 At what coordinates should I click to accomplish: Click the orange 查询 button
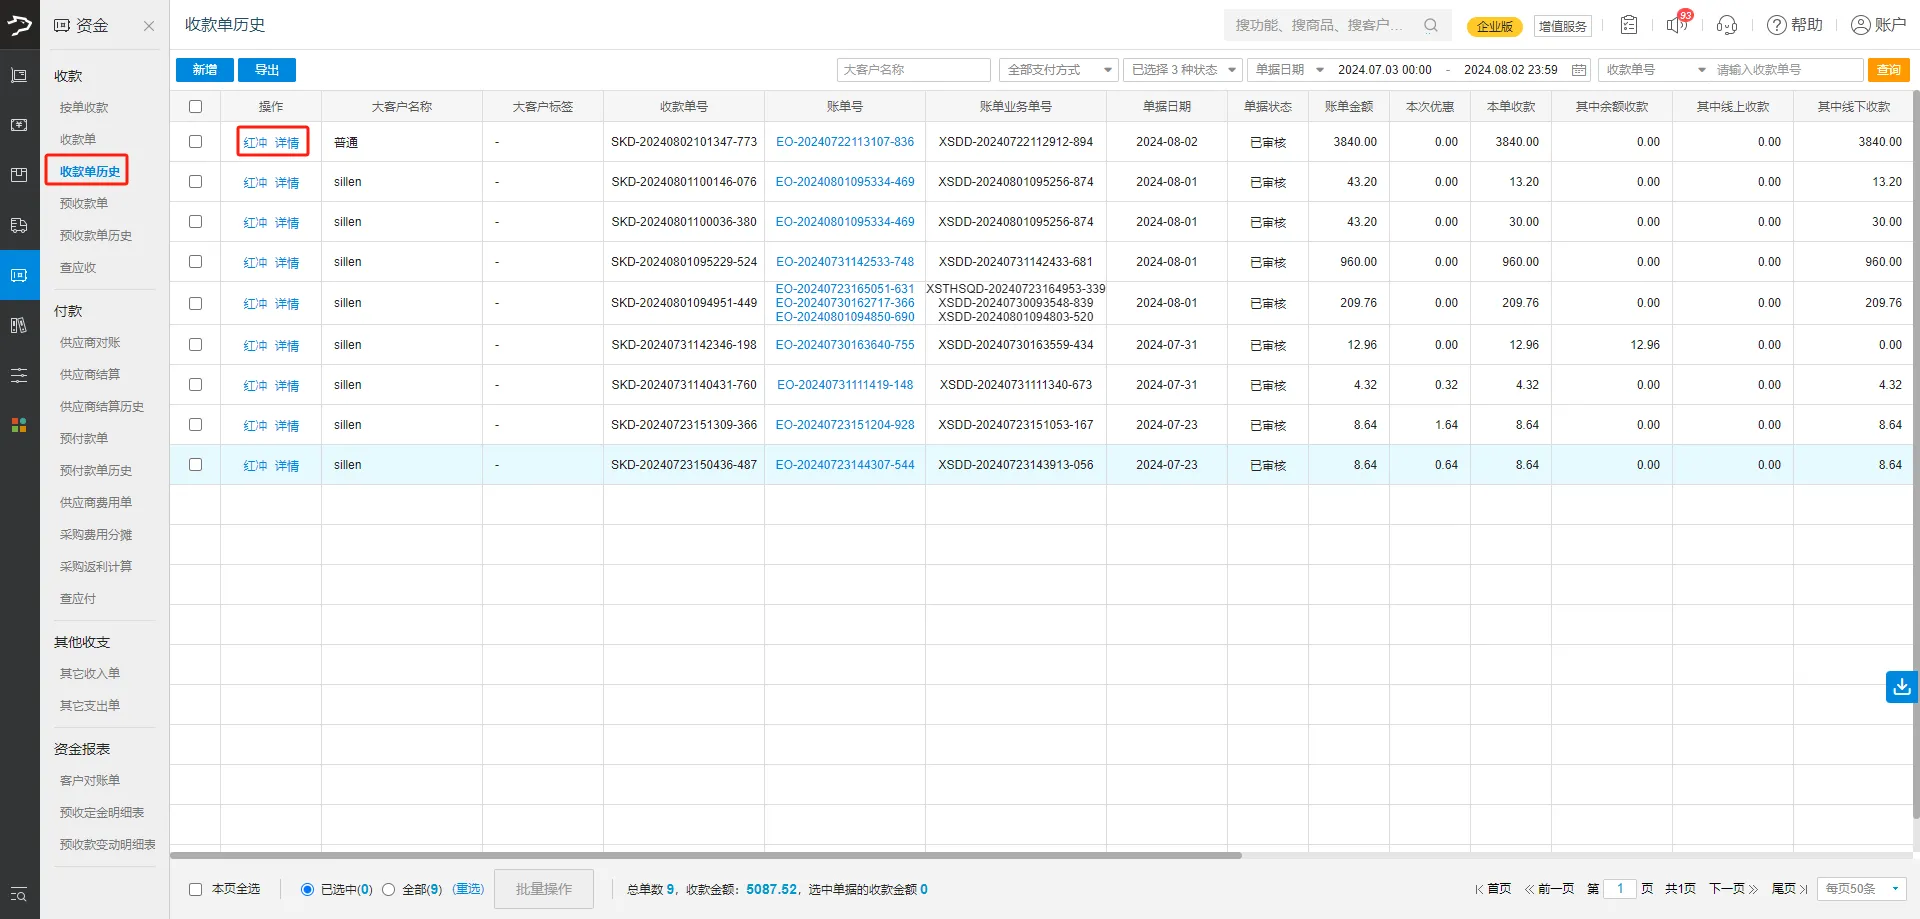(x=1888, y=70)
